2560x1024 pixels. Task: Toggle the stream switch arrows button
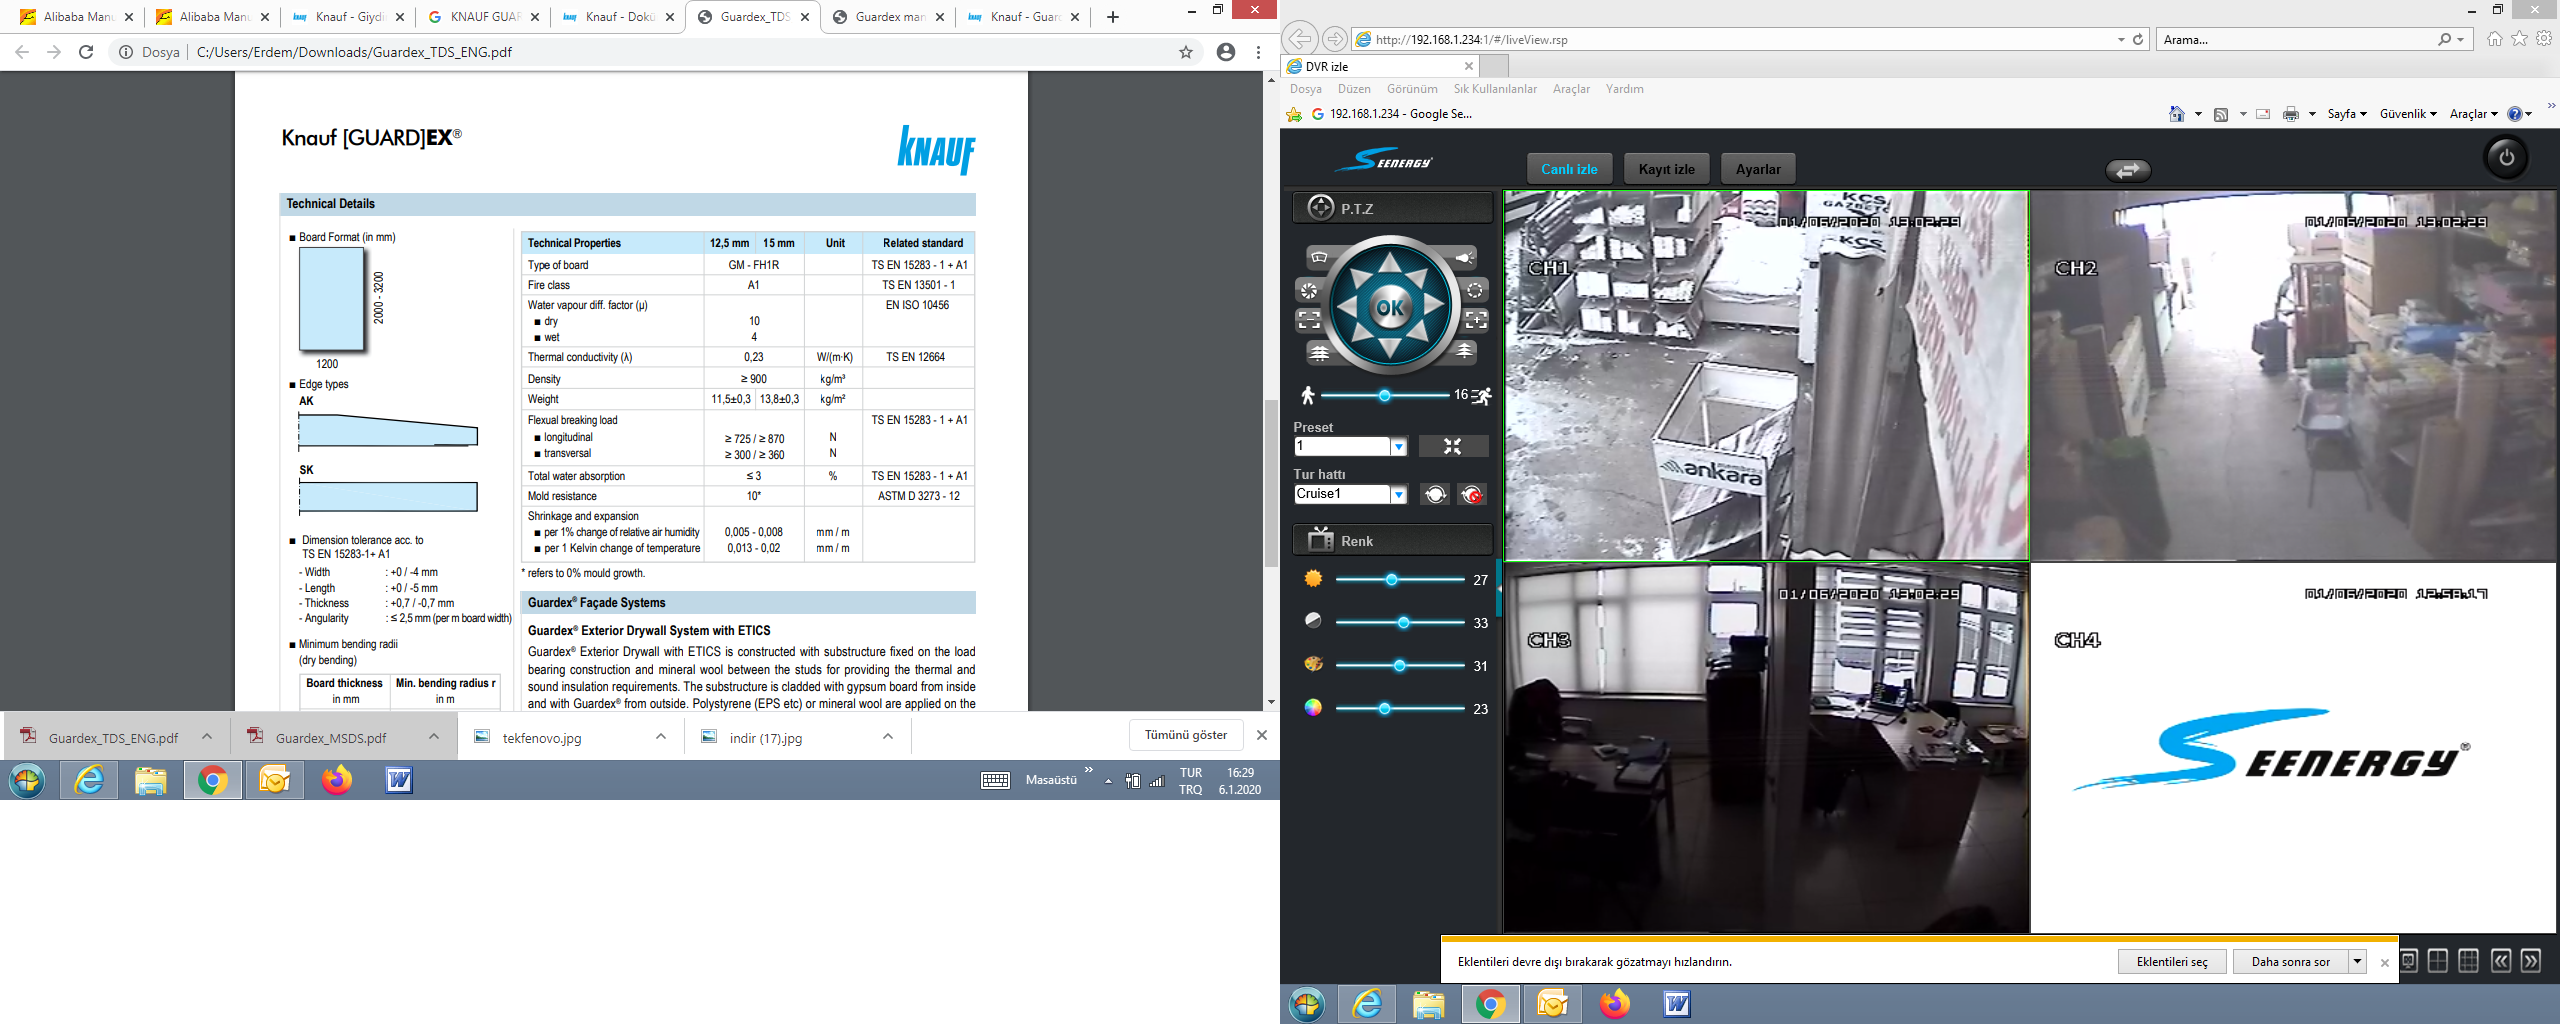[2127, 171]
